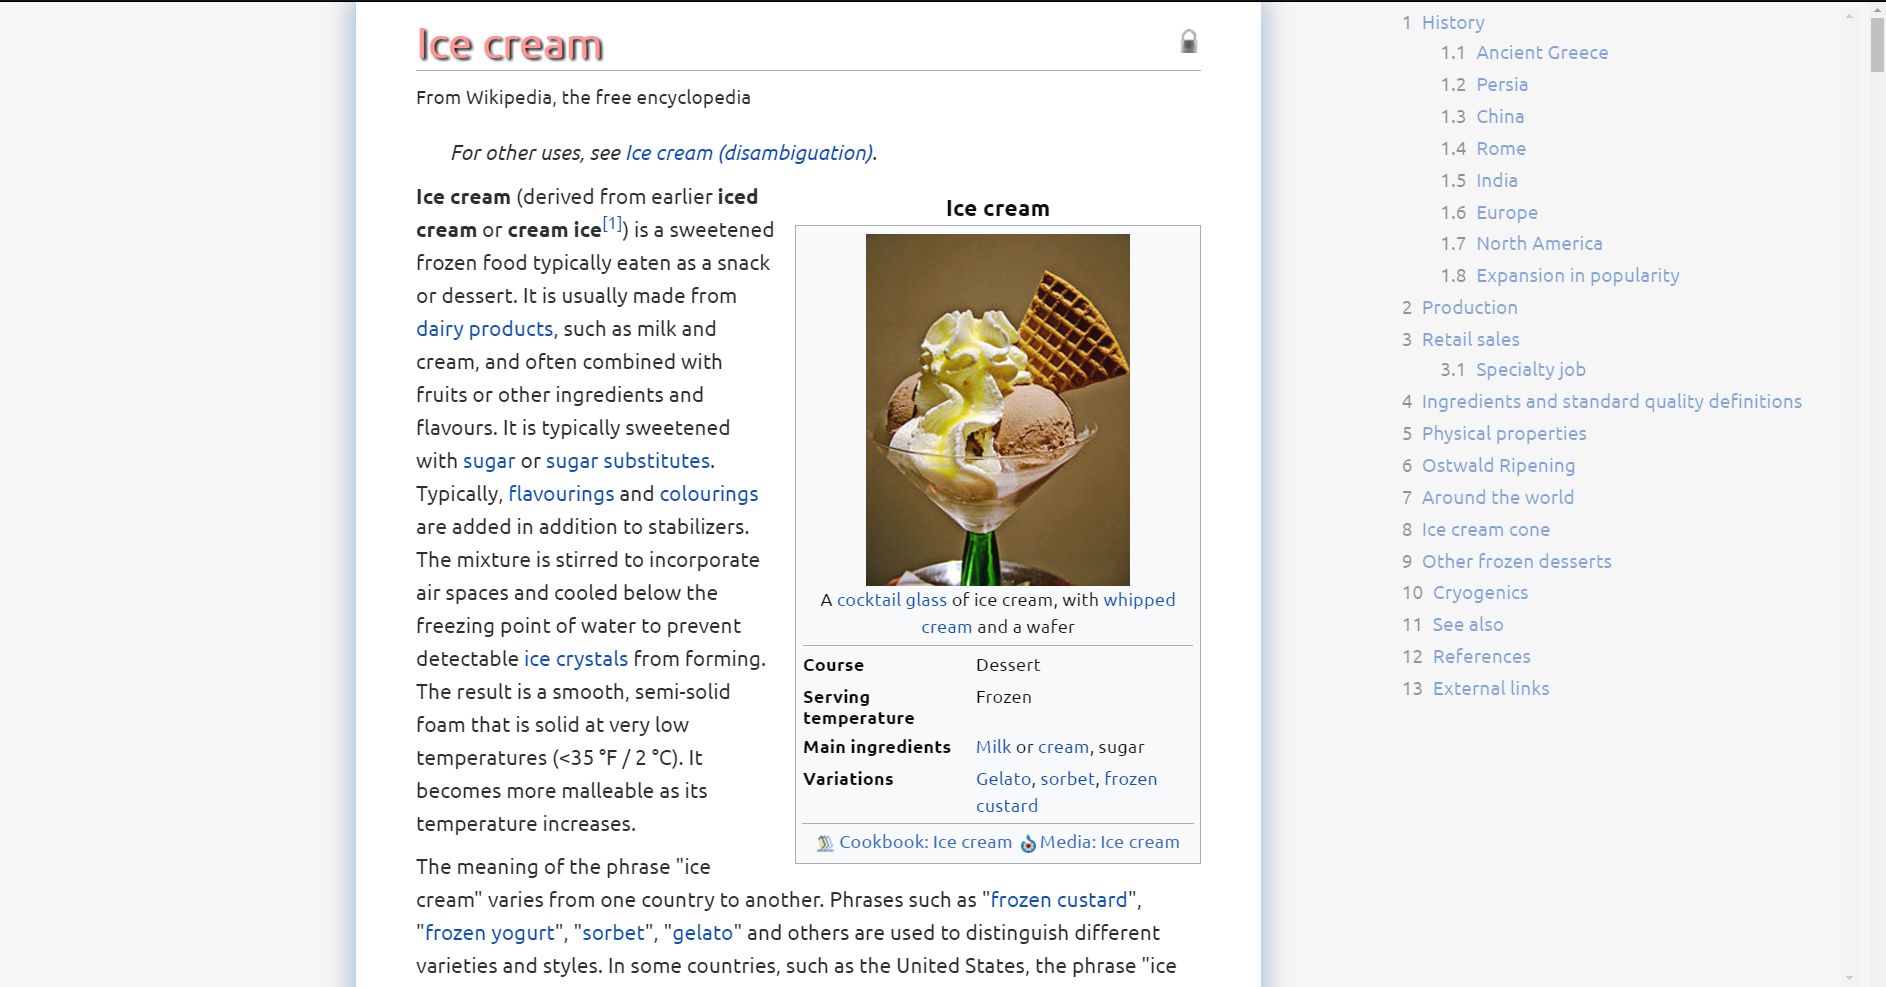Click the "Frozen" serving temperature value
Image resolution: width=1886 pixels, height=987 pixels.
(x=1003, y=697)
